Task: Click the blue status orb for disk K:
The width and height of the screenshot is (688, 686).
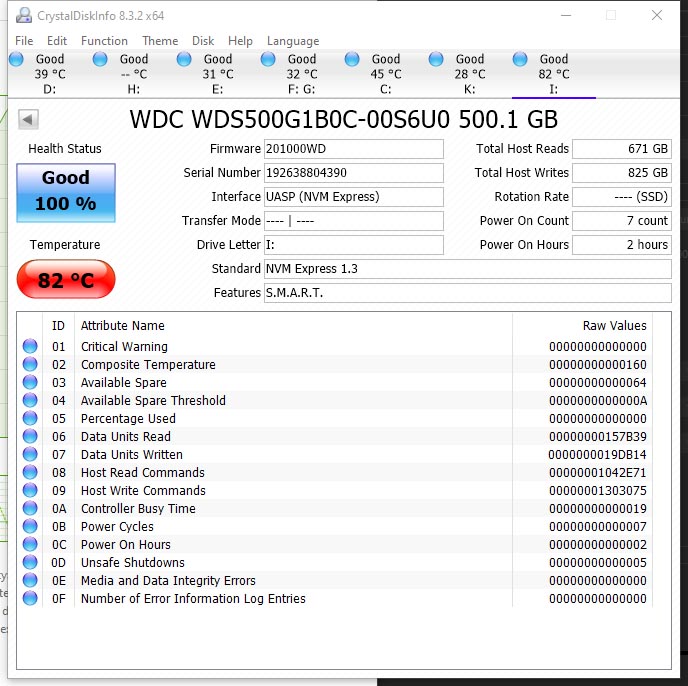Action: [x=436, y=59]
